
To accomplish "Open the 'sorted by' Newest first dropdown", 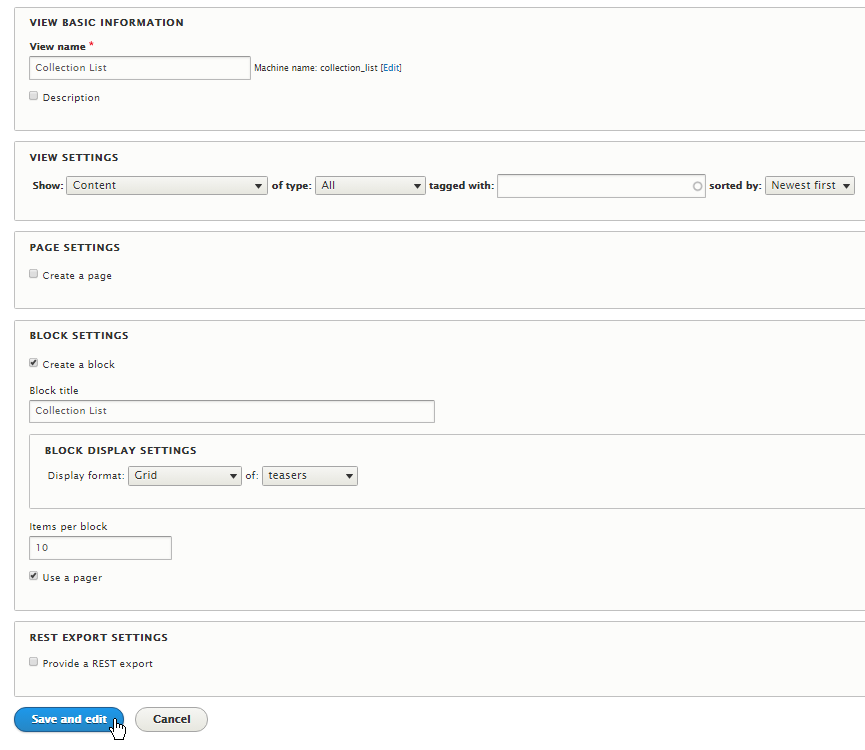I will point(809,185).
